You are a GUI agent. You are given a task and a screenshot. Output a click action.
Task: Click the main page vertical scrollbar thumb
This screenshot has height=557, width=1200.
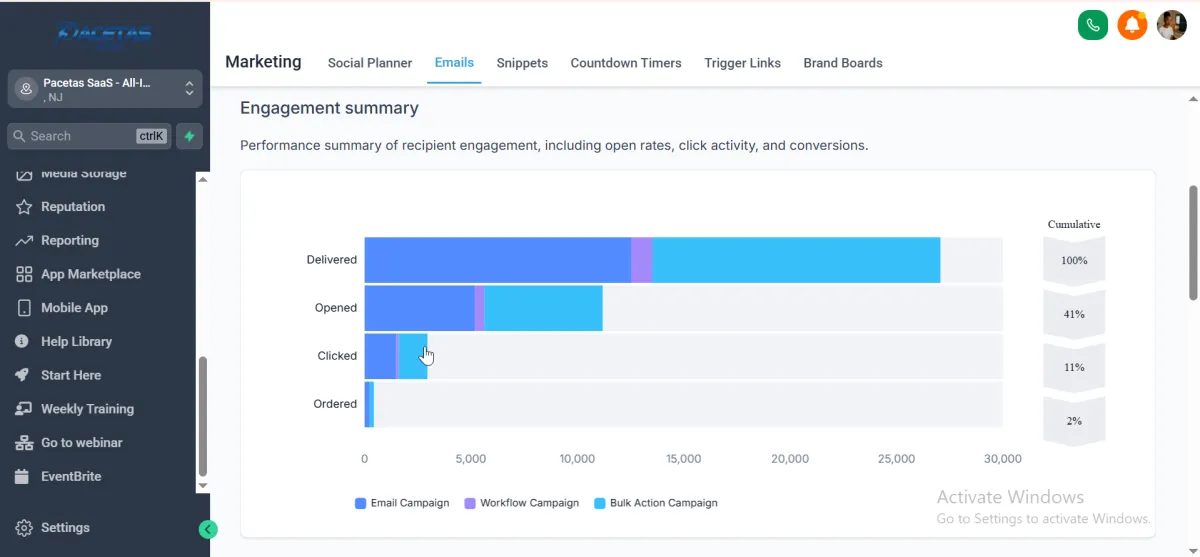1192,242
